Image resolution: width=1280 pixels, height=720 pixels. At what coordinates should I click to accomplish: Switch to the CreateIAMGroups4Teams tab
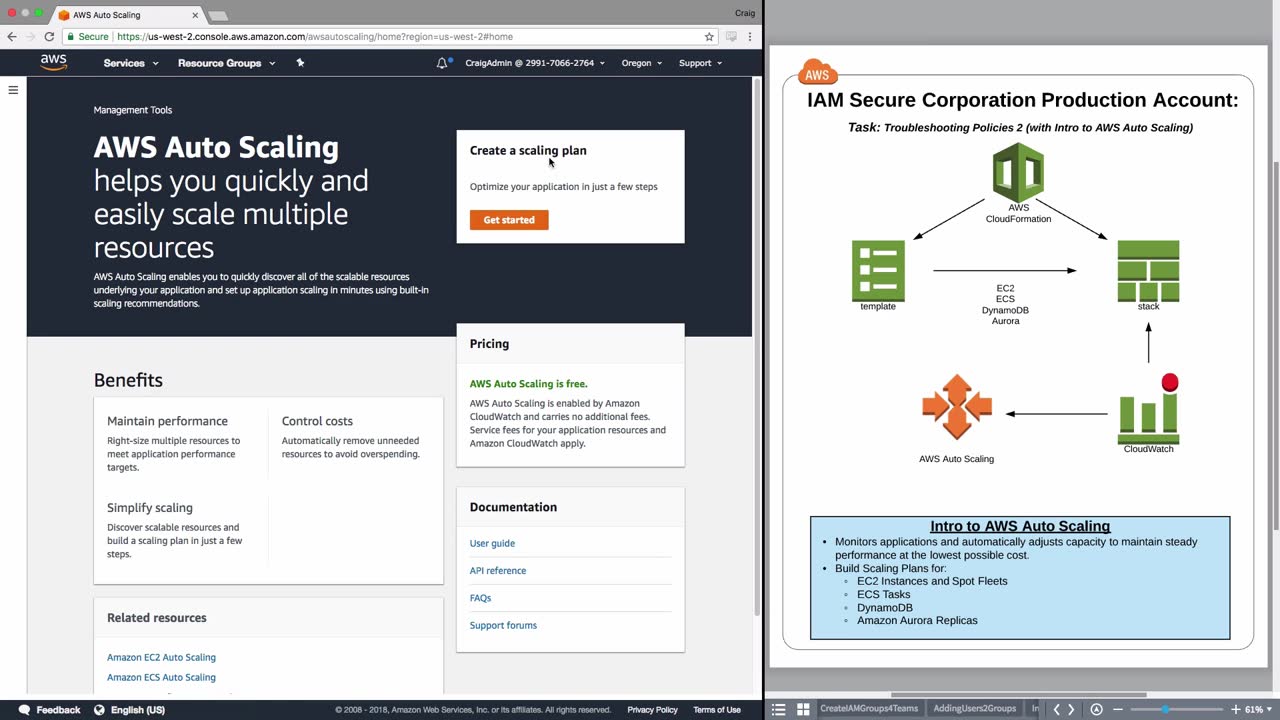pyautogui.click(x=869, y=709)
